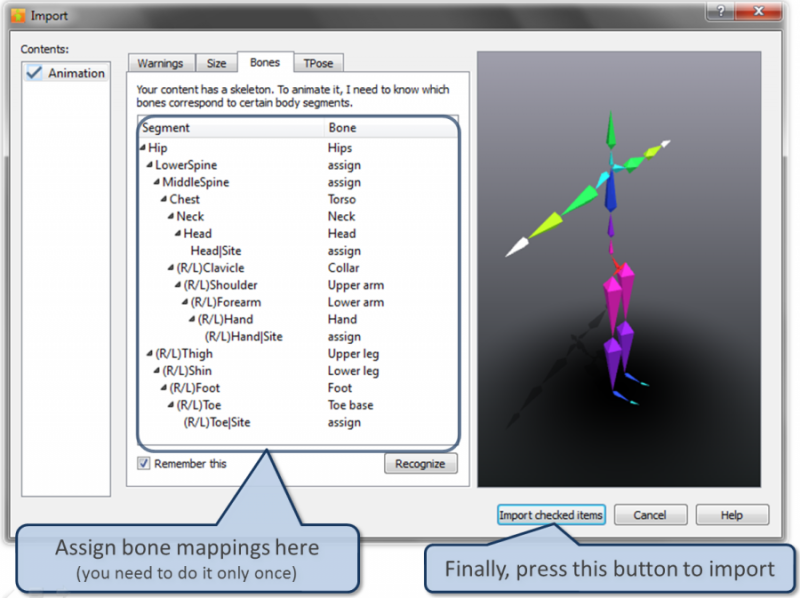Click assign in the (R/L)Toe|Site row

tap(344, 422)
